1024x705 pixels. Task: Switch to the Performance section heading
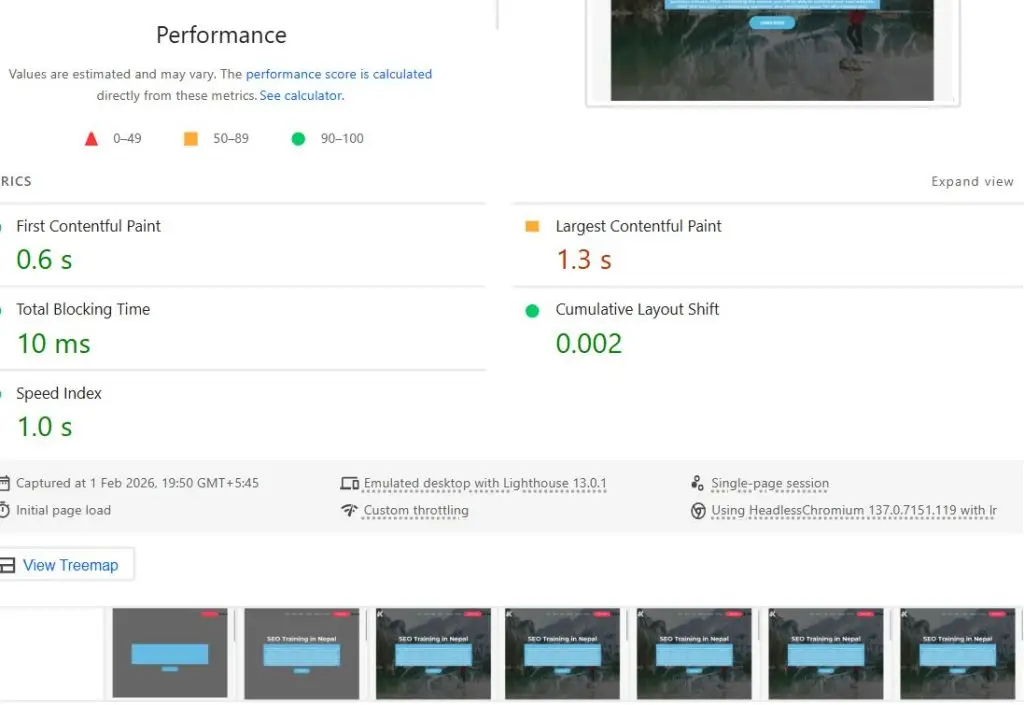220,35
